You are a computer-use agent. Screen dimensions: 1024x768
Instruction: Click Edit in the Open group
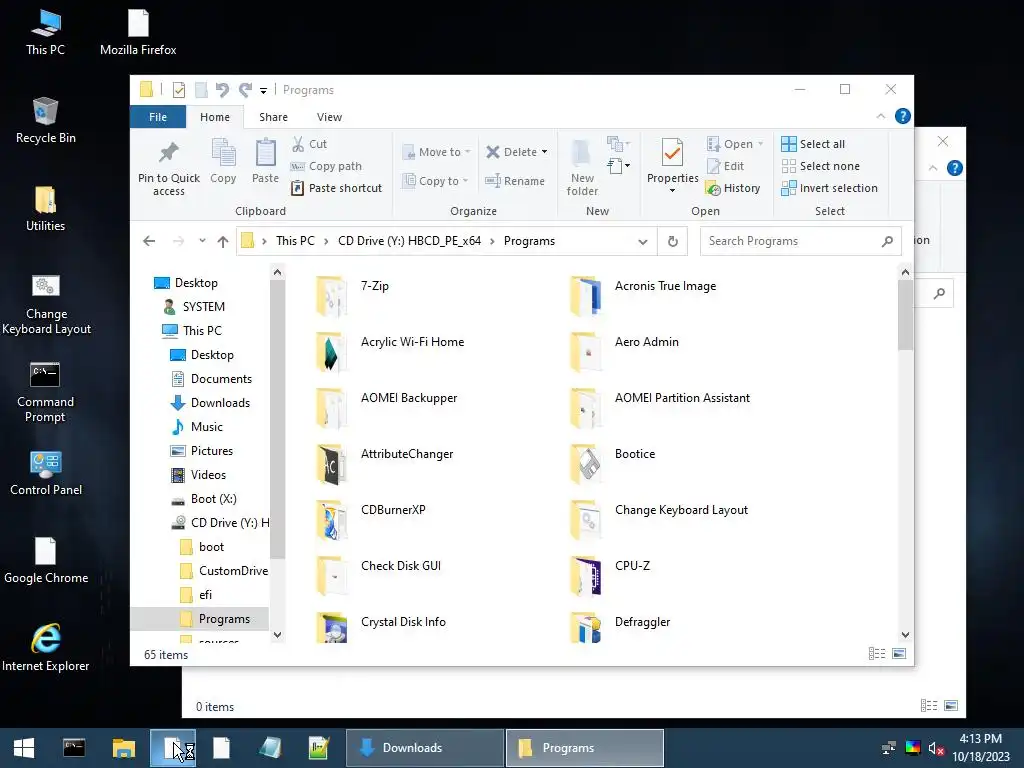coord(726,166)
